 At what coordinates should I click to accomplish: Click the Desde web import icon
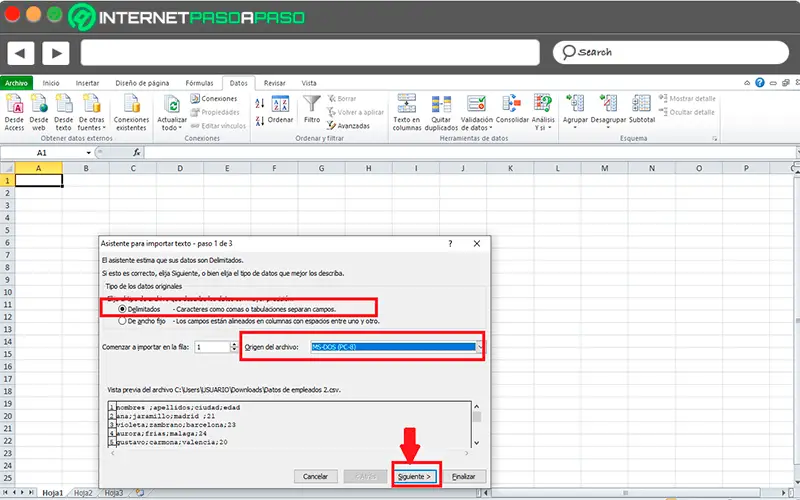pos(39,112)
